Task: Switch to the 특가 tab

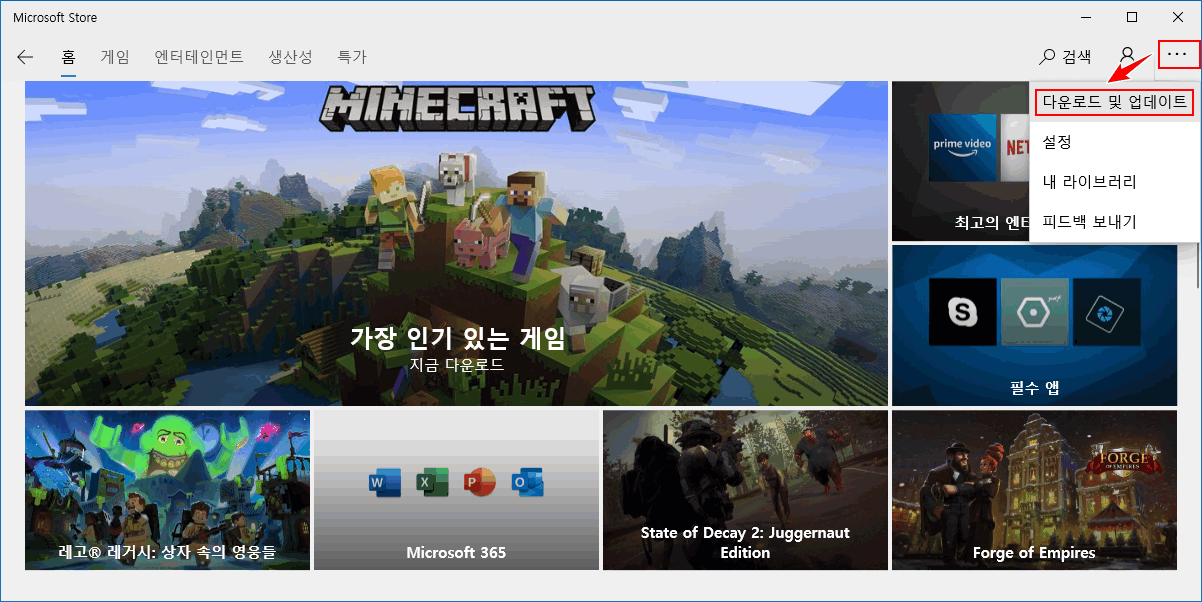Action: pos(352,57)
